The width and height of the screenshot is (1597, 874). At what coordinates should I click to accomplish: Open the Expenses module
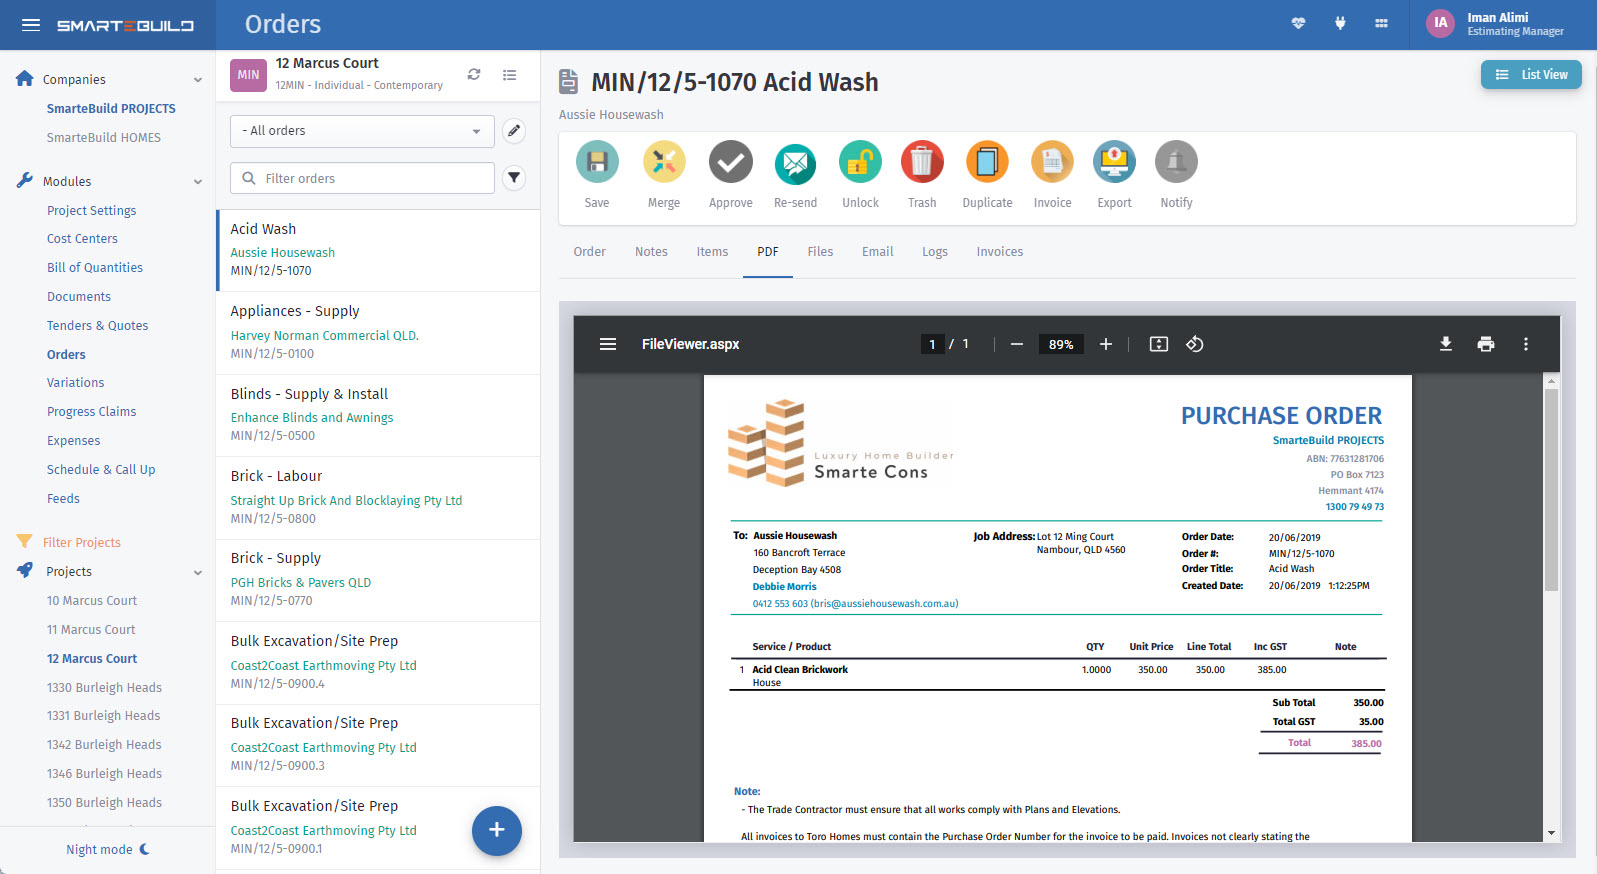click(x=73, y=441)
